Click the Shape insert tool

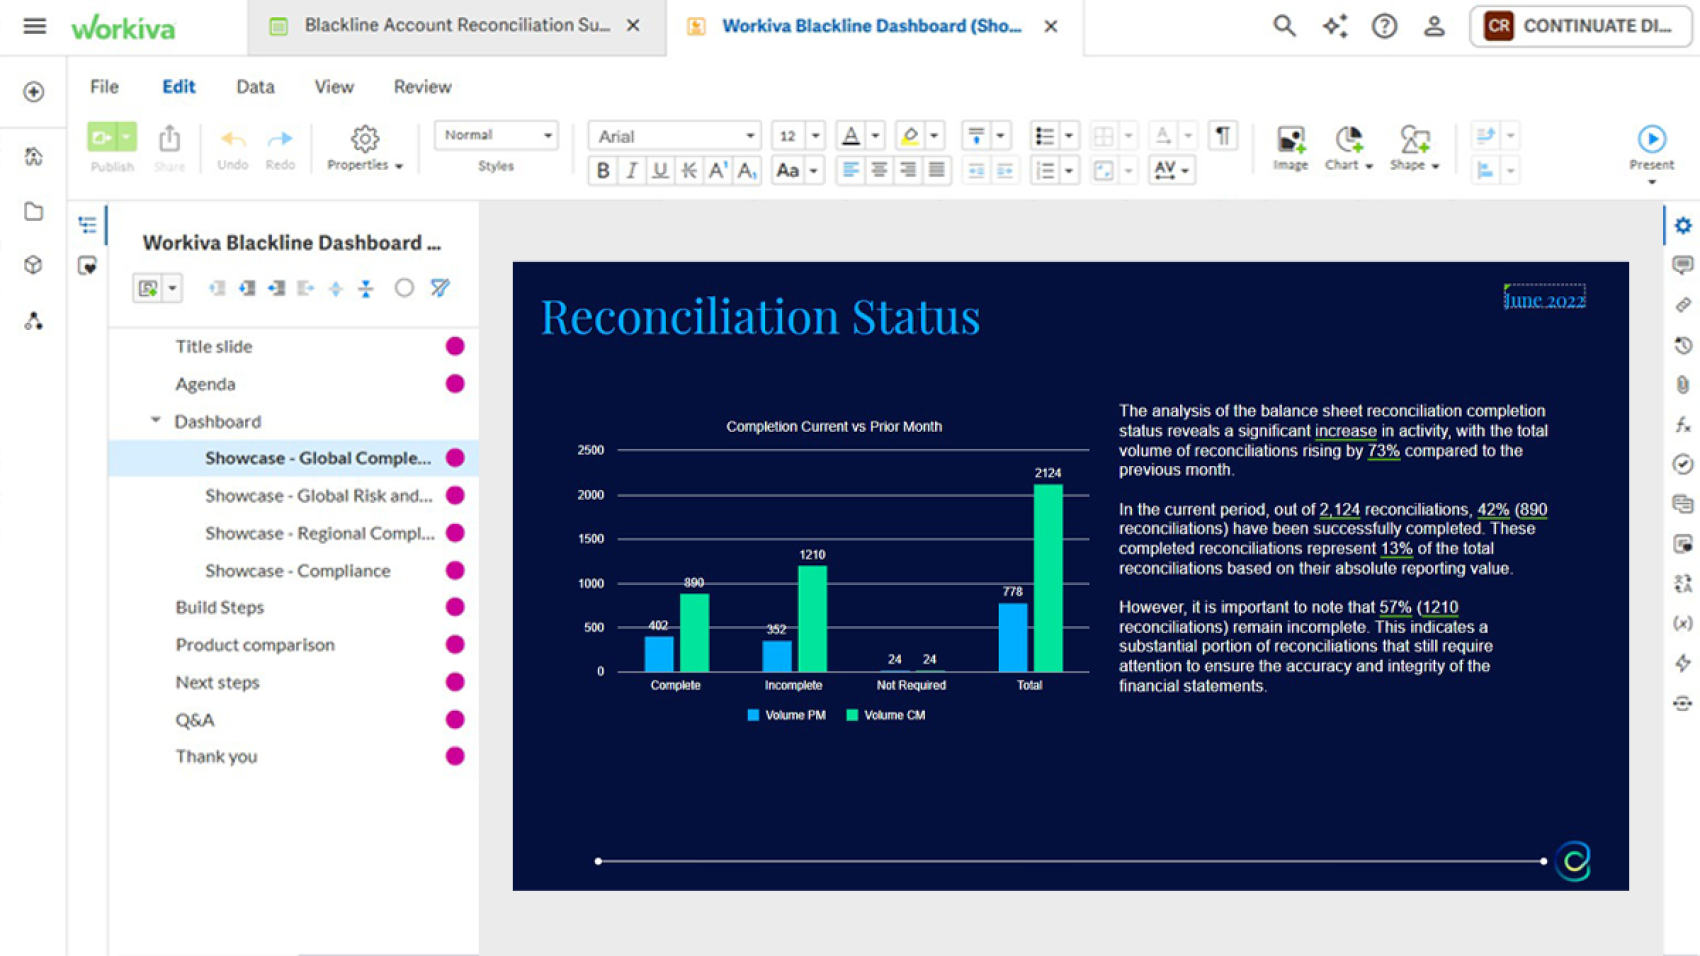(1413, 147)
